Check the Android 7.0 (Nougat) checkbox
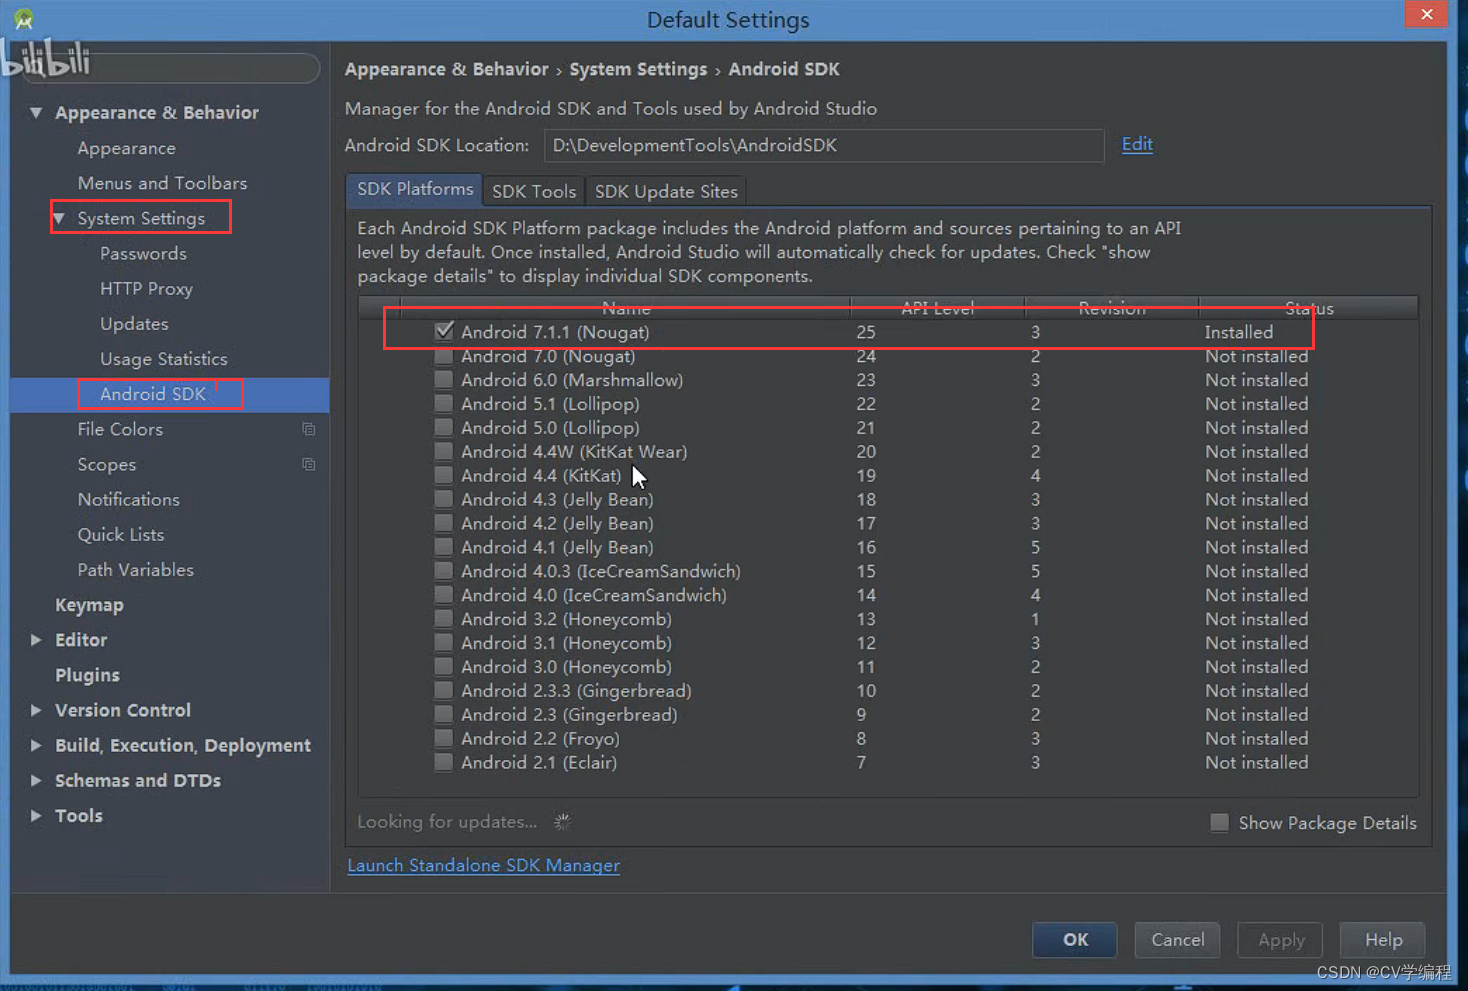1468x991 pixels. pos(444,356)
